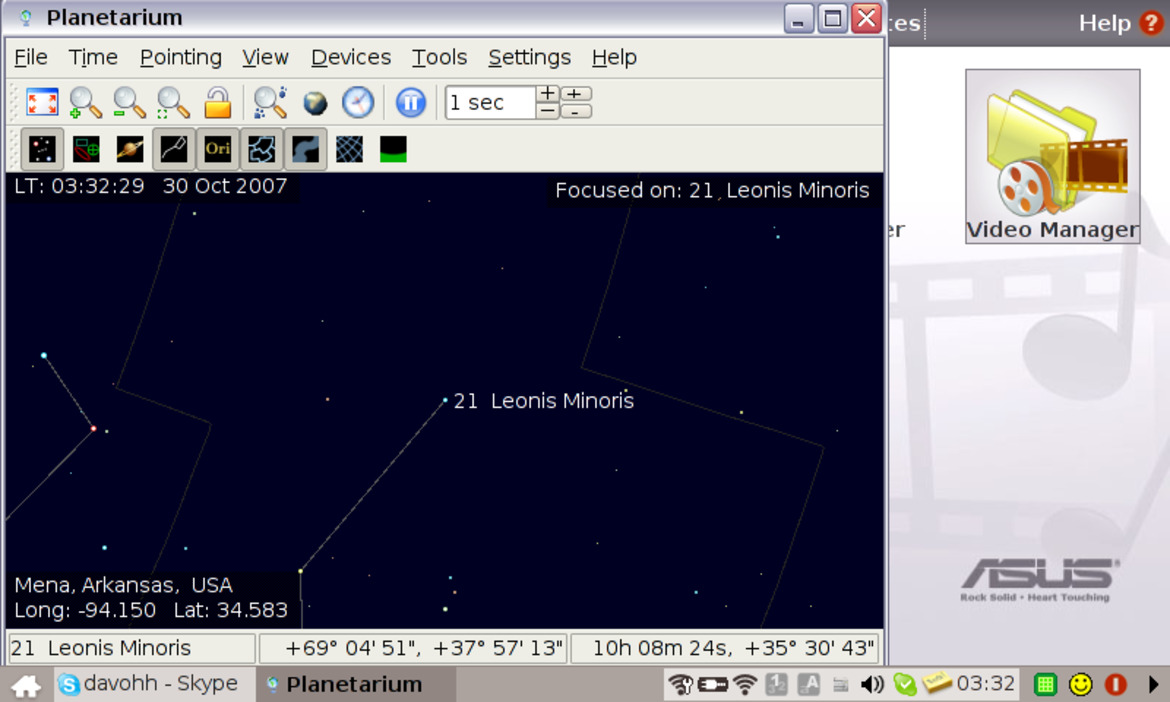
Task: Click the Zoom Out magnifier icon
Action: [129, 102]
